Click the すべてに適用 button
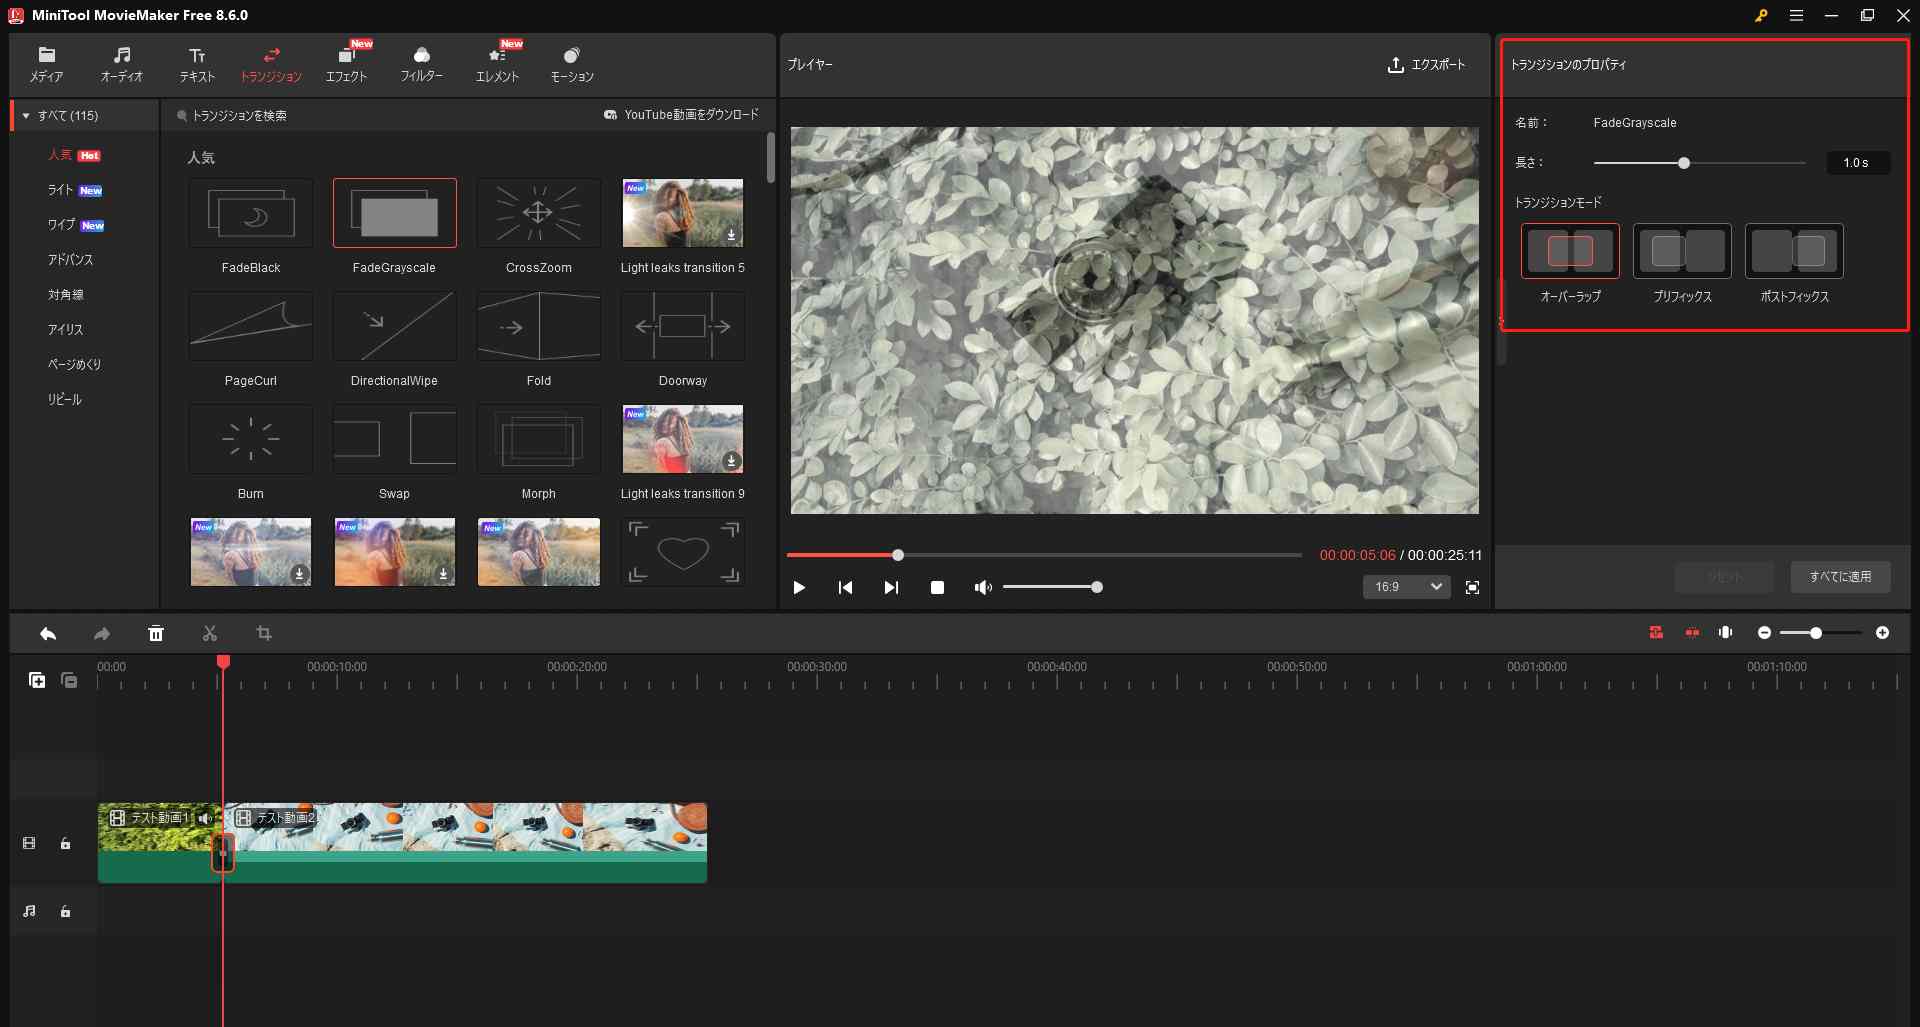Image resolution: width=1920 pixels, height=1027 pixels. [x=1839, y=576]
